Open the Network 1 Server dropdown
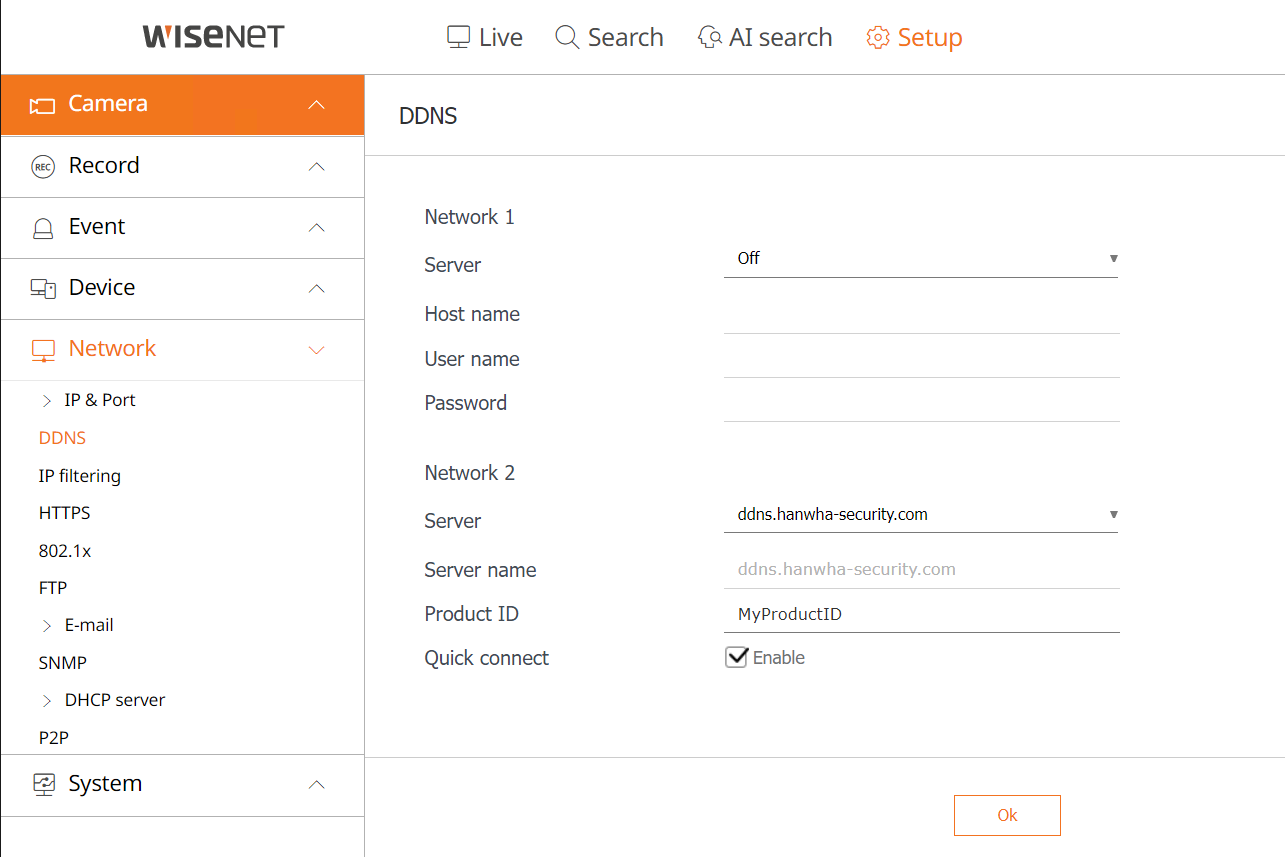Screen dimensions: 1285x857 [x=920, y=259]
